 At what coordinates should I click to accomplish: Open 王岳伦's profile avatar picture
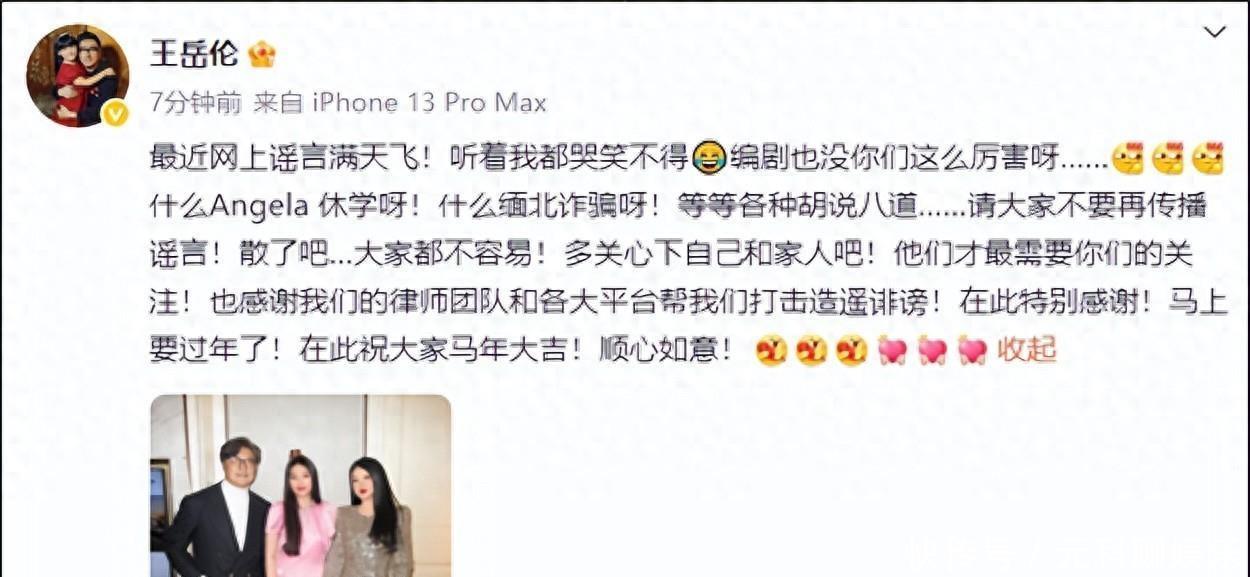click(x=77, y=75)
